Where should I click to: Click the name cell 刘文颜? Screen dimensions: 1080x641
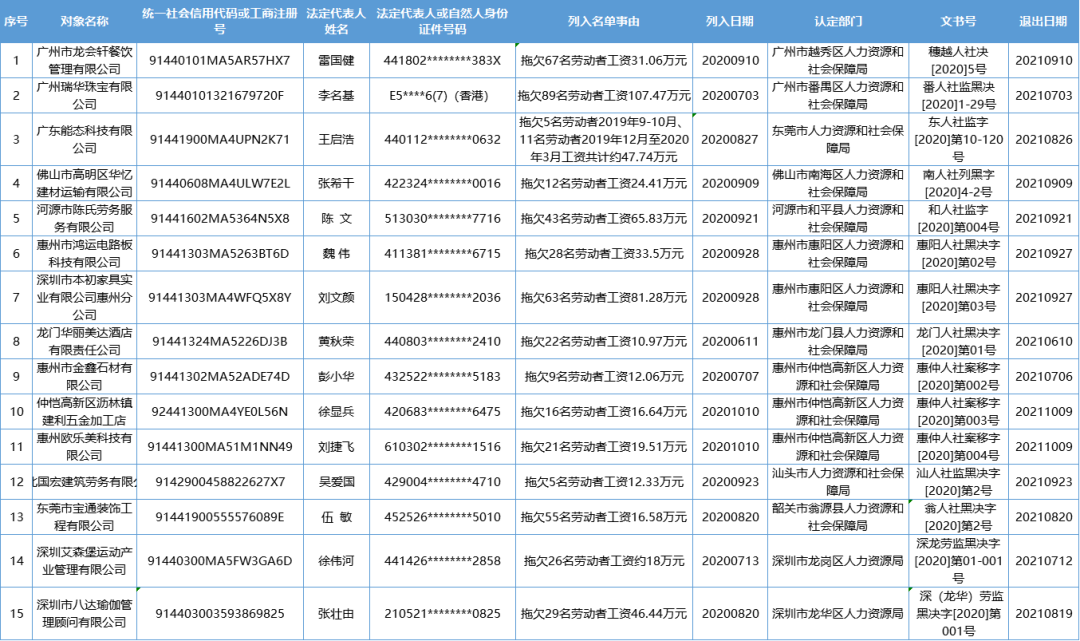(x=336, y=297)
